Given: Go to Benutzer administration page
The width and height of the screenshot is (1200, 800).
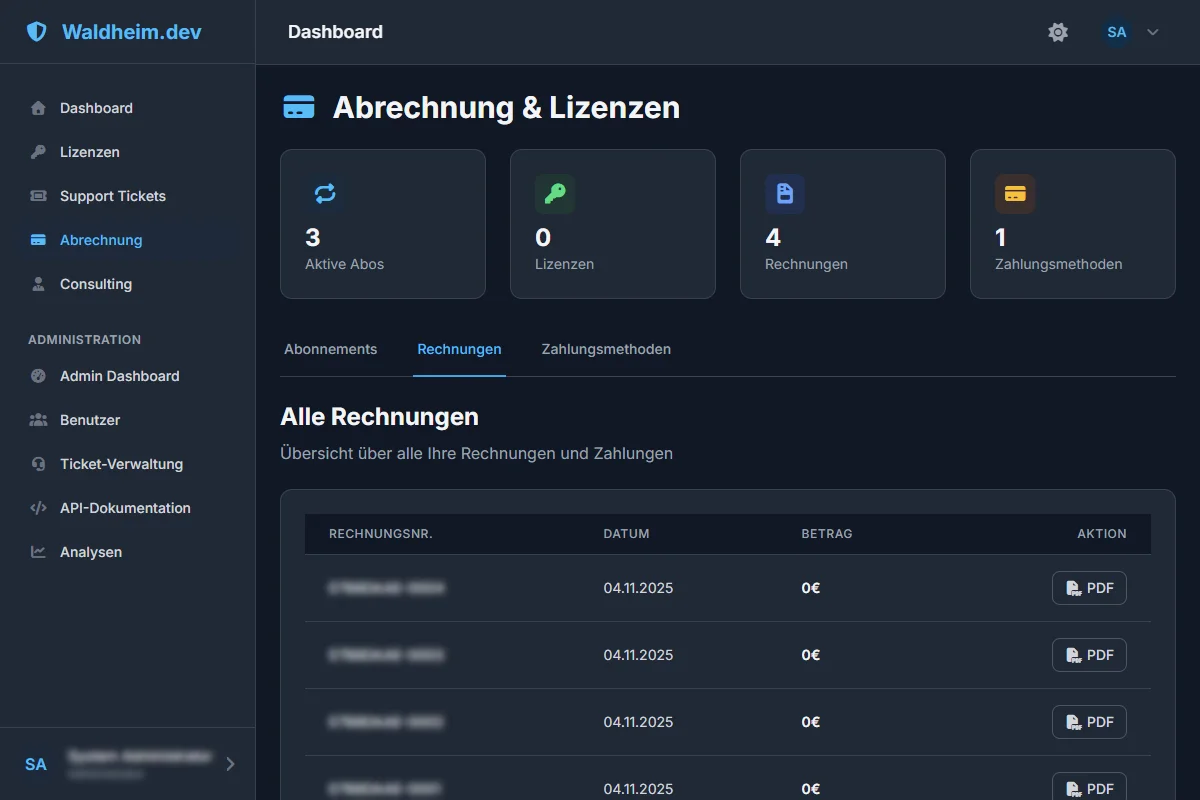Looking at the screenshot, I should [90, 420].
